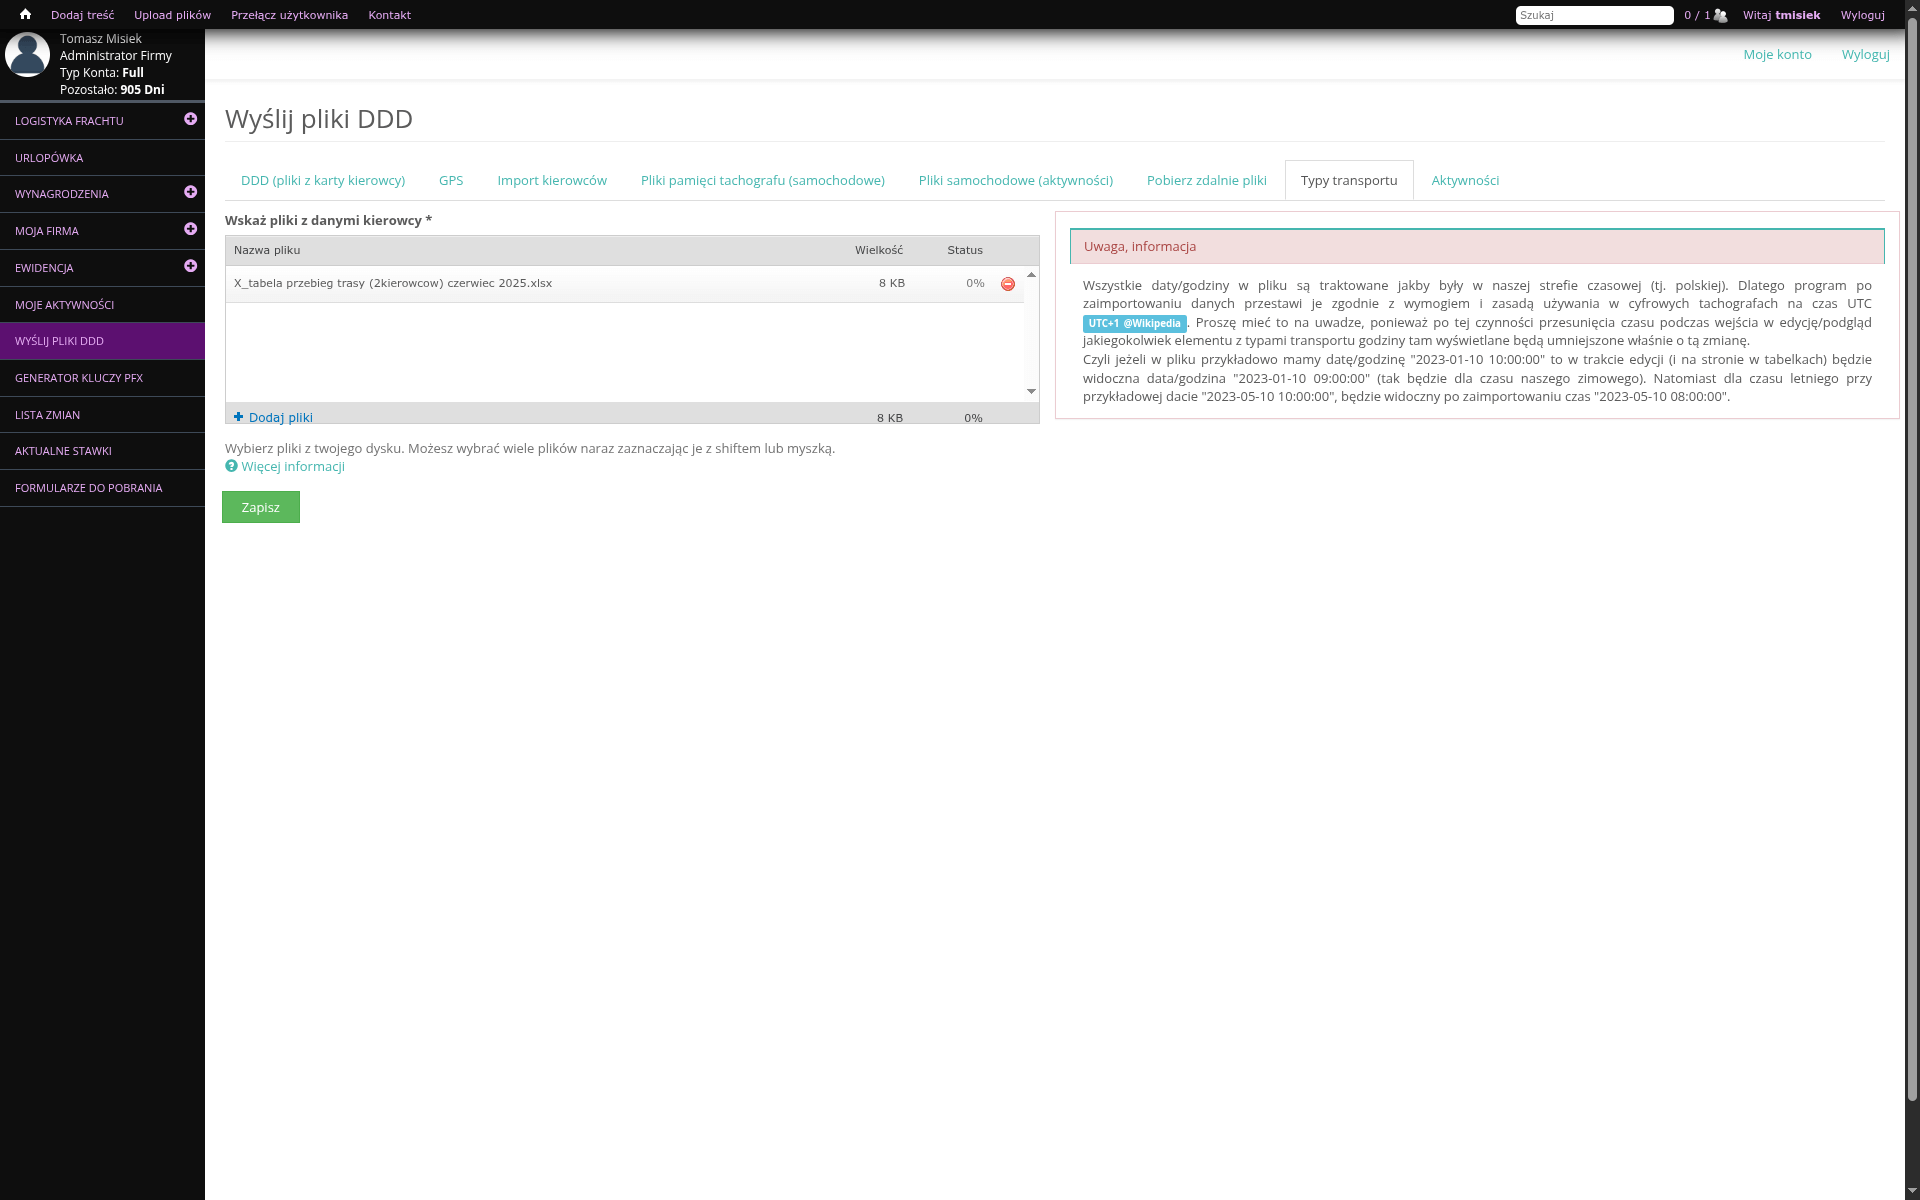Expand the Wynagrodzenia sidebar section

click(x=190, y=192)
